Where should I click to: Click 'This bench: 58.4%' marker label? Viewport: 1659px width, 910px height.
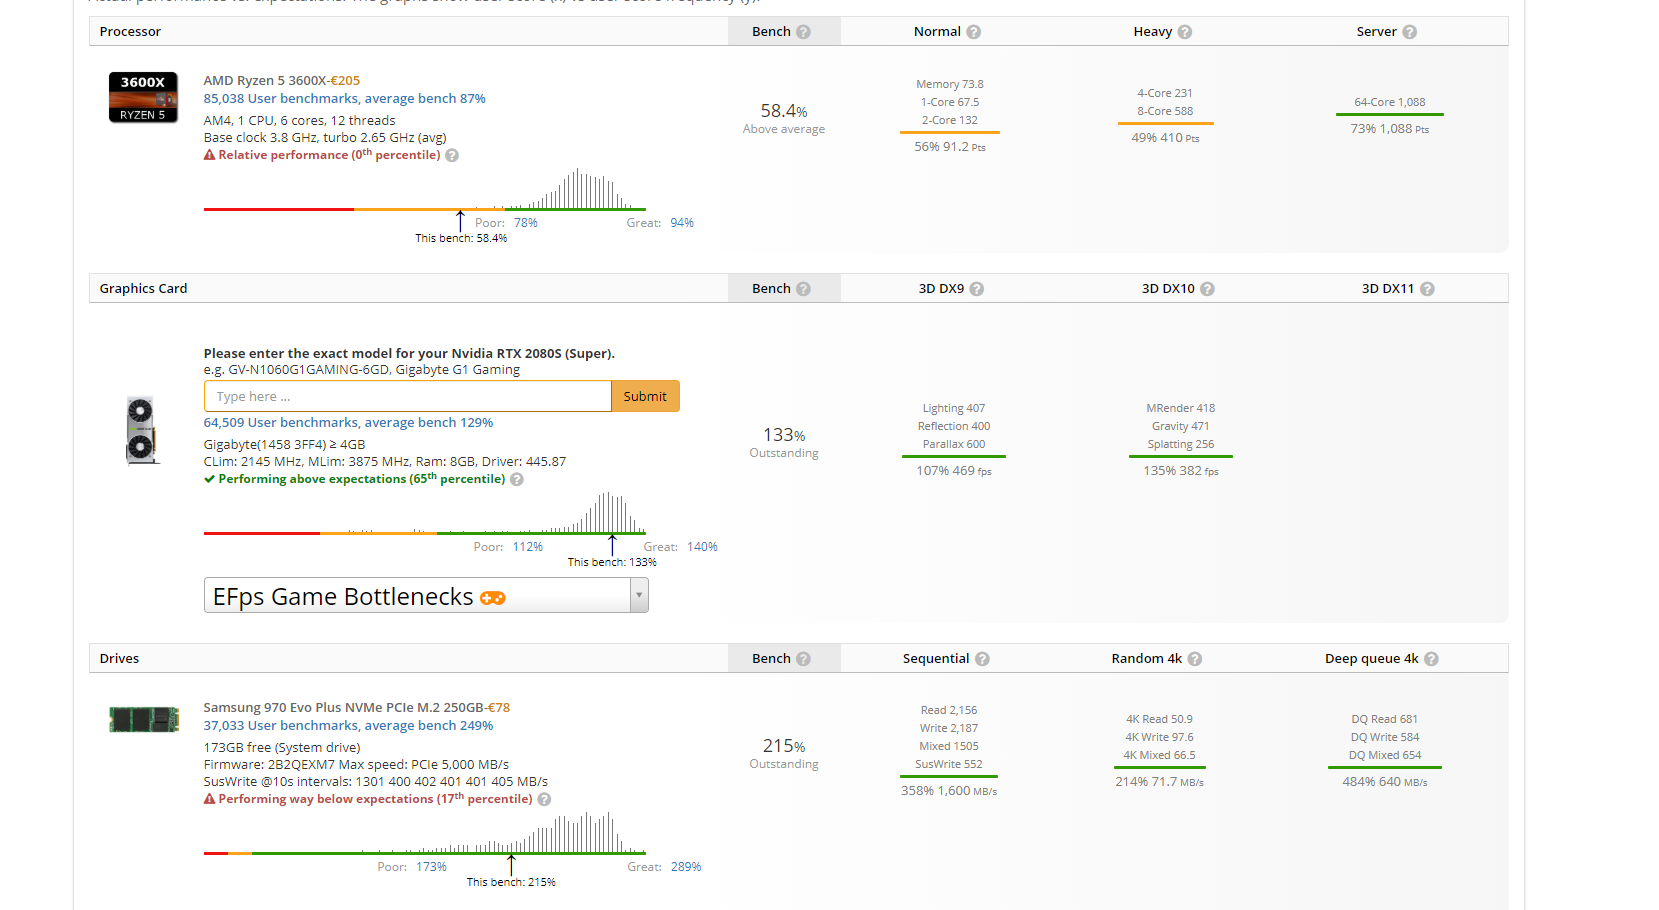[461, 239]
